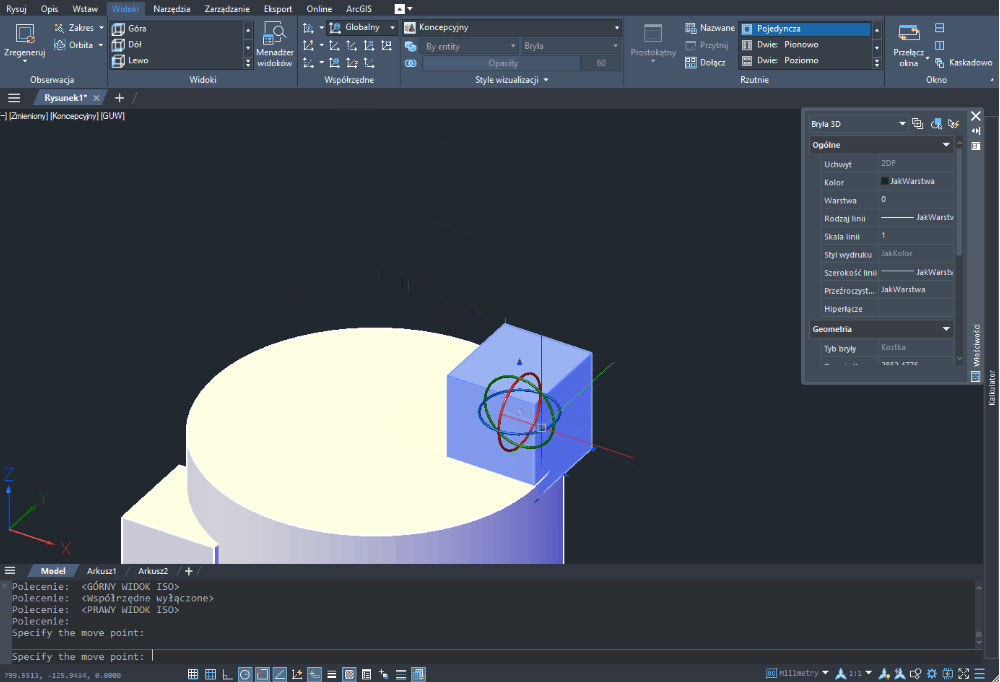1000x682 pixels.
Task: Toggle object snap in status bar
Action: (262, 674)
